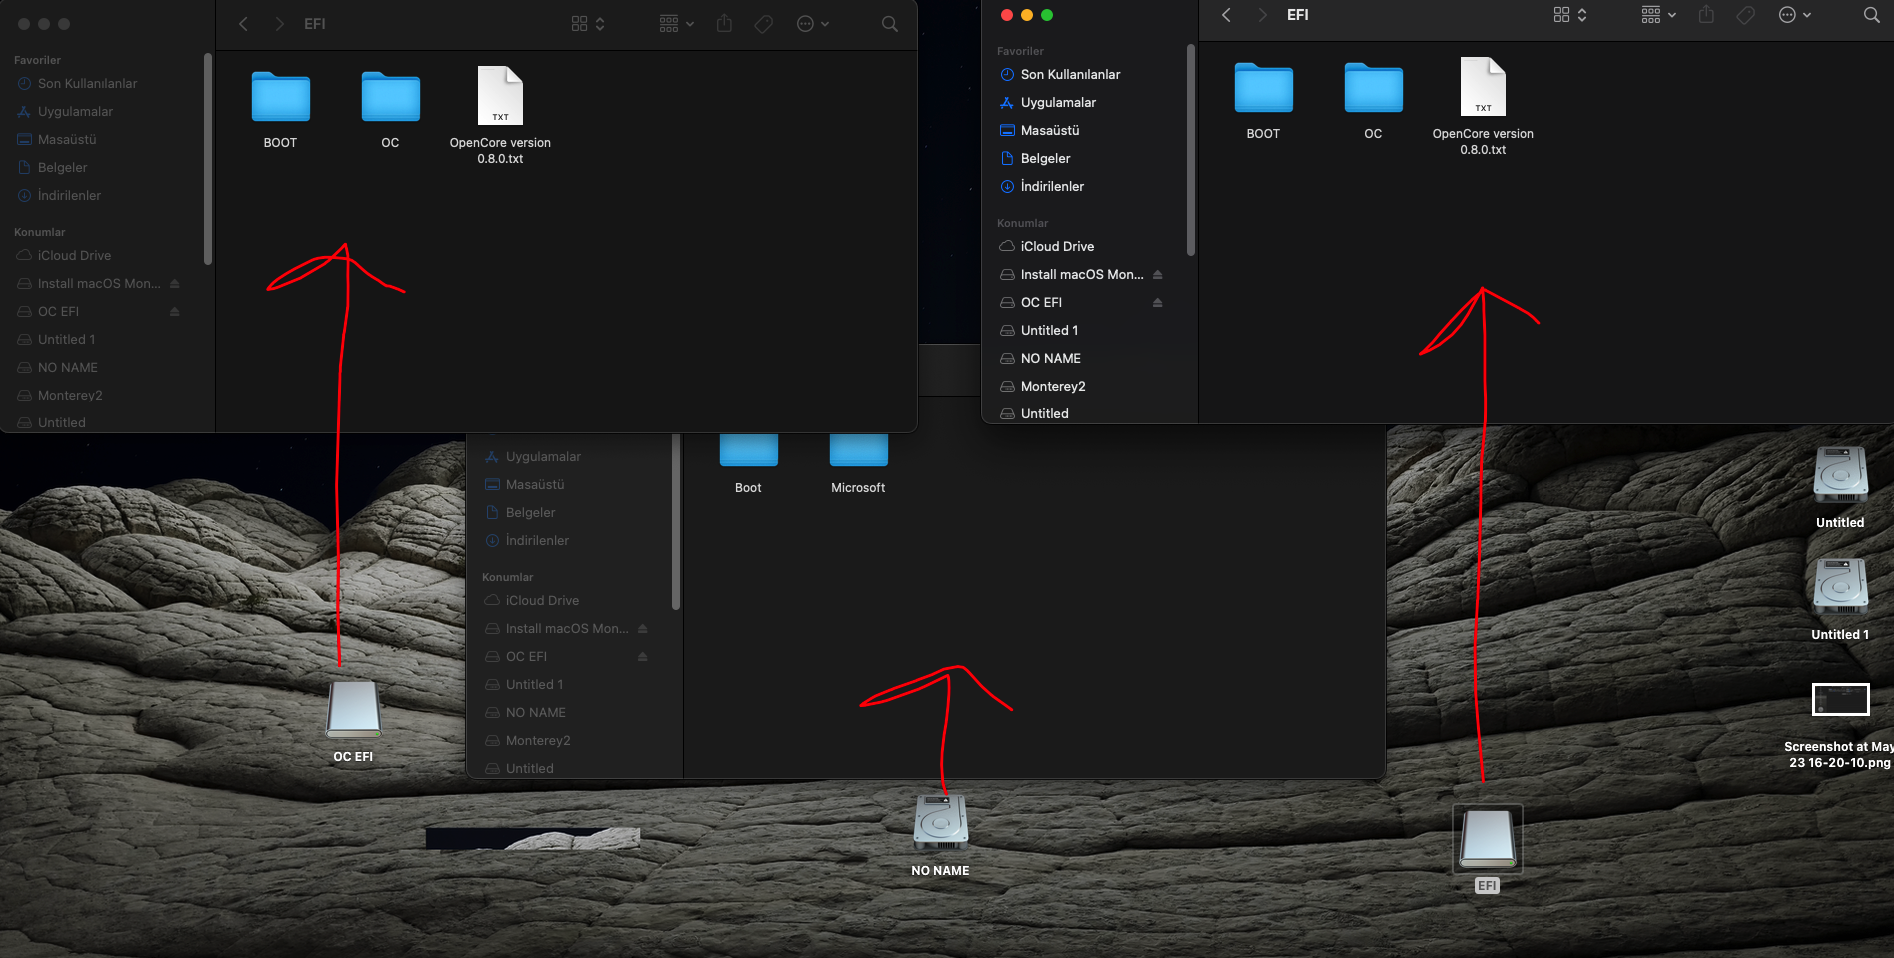Eject OC EFI in background window sidebar
This screenshot has width=1894, height=958.
coord(643,656)
